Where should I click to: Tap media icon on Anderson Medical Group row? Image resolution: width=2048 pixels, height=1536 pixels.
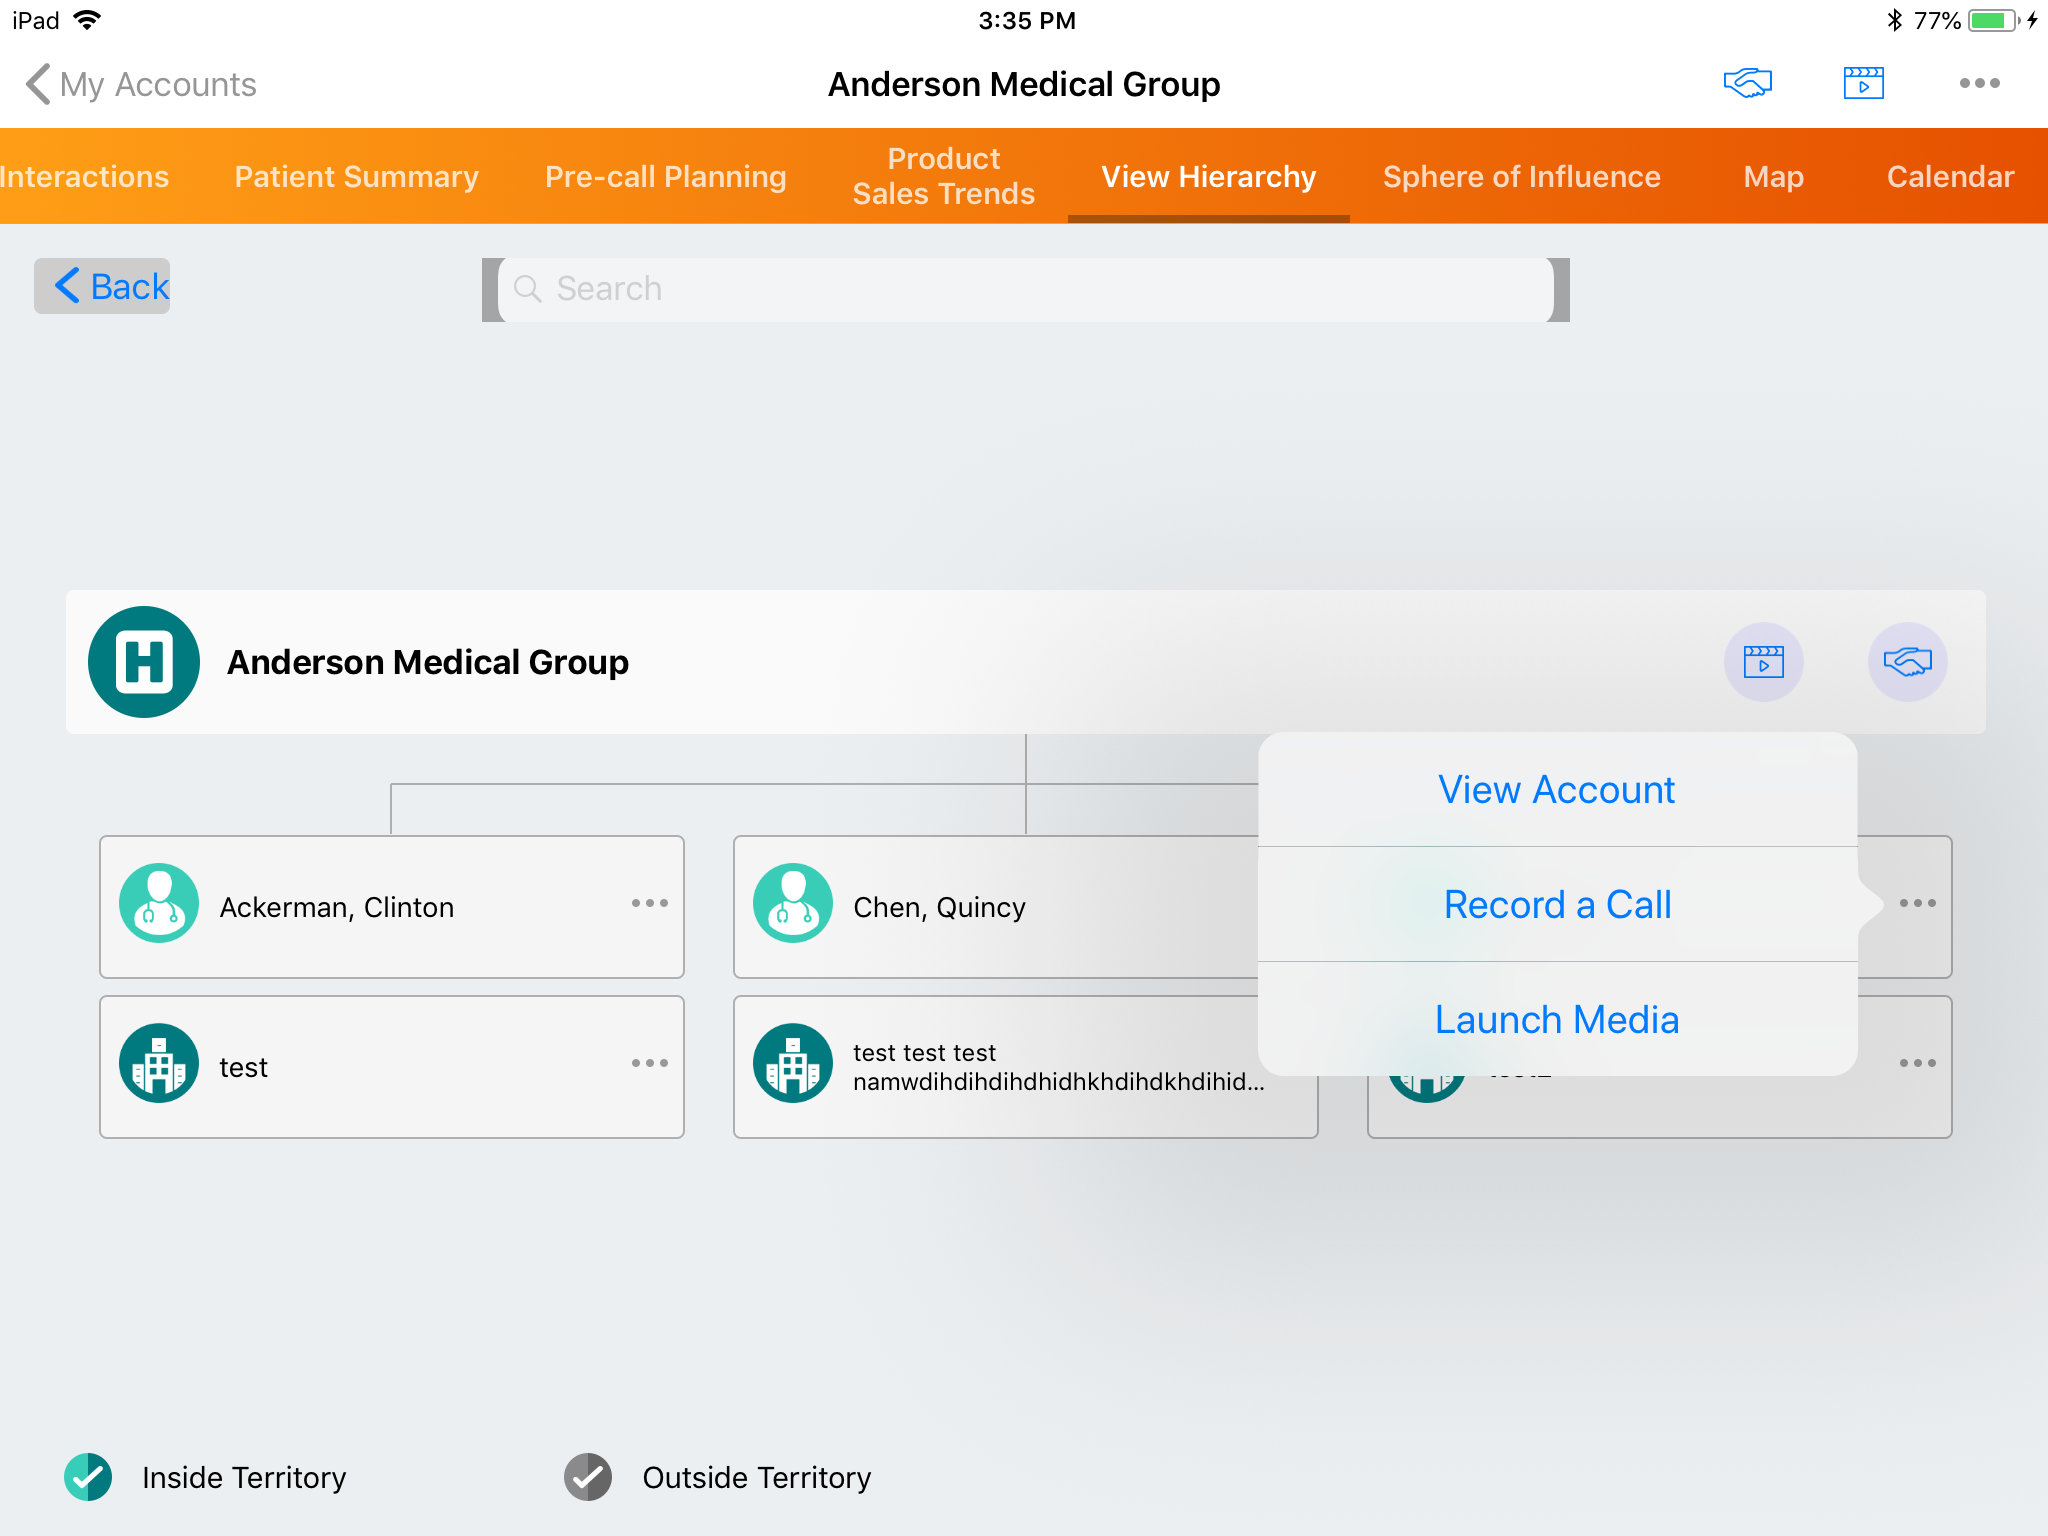pyautogui.click(x=1763, y=662)
